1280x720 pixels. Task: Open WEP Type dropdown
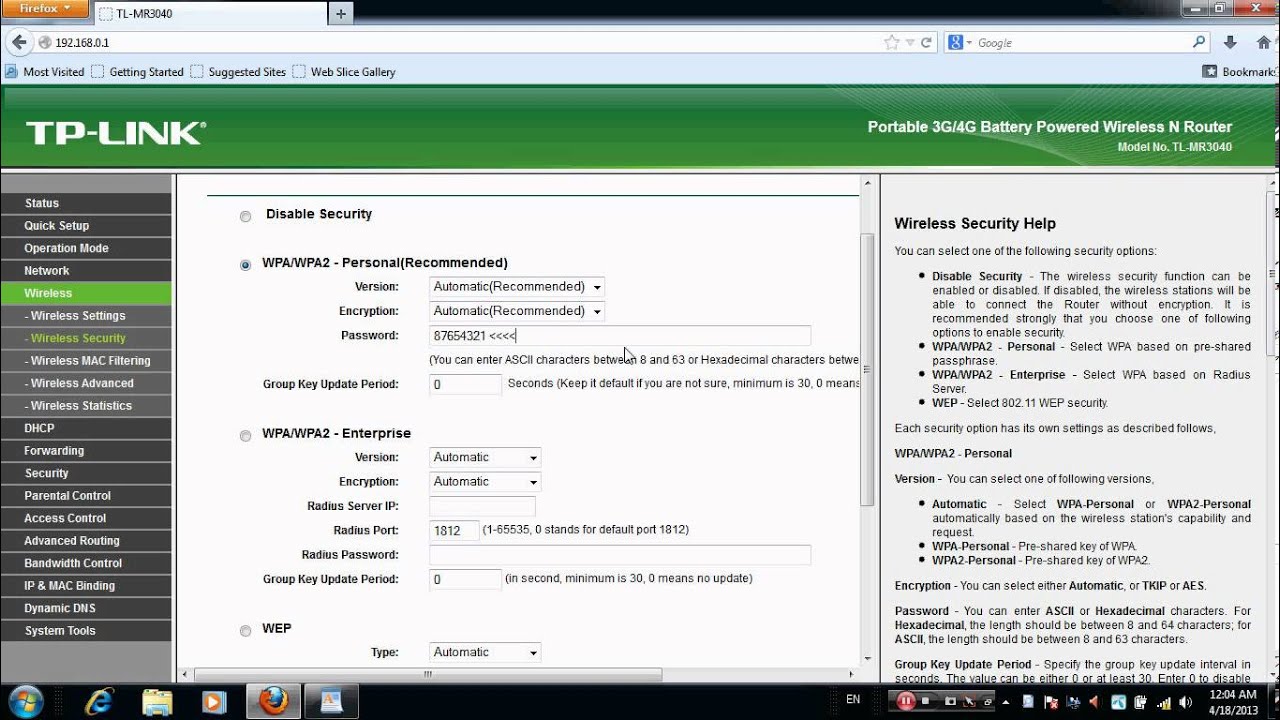pyautogui.click(x=485, y=652)
